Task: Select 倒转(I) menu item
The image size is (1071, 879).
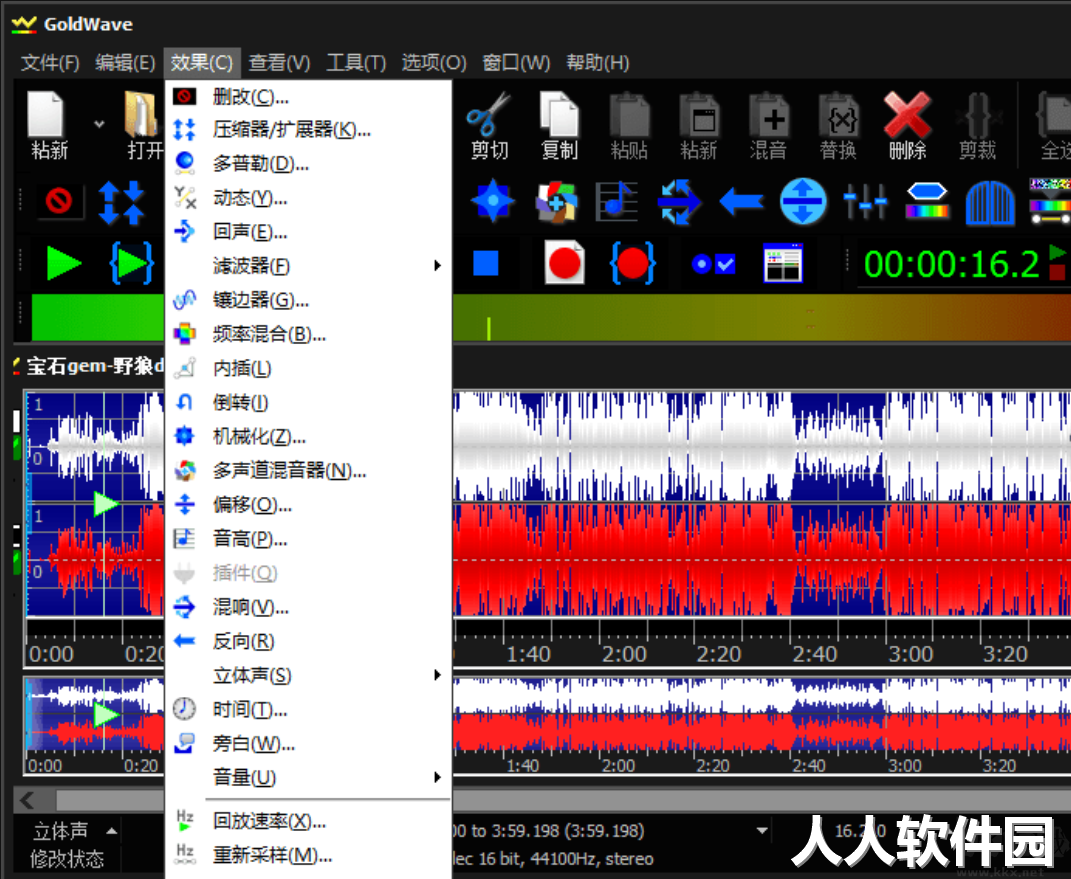Action: point(308,402)
